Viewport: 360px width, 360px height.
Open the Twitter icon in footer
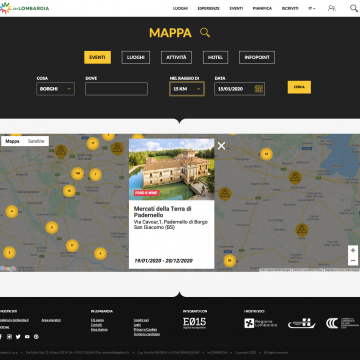[18, 337]
